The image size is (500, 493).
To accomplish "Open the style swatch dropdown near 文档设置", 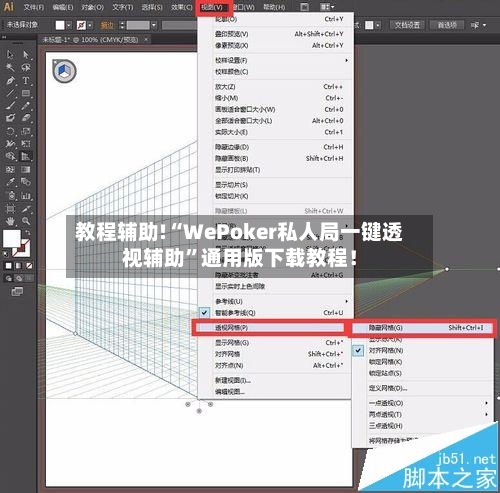I will 378,25.
